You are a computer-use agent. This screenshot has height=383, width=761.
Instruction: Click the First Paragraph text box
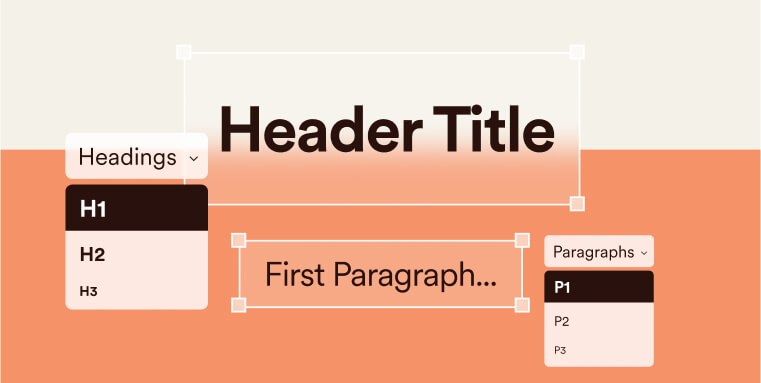(380, 274)
